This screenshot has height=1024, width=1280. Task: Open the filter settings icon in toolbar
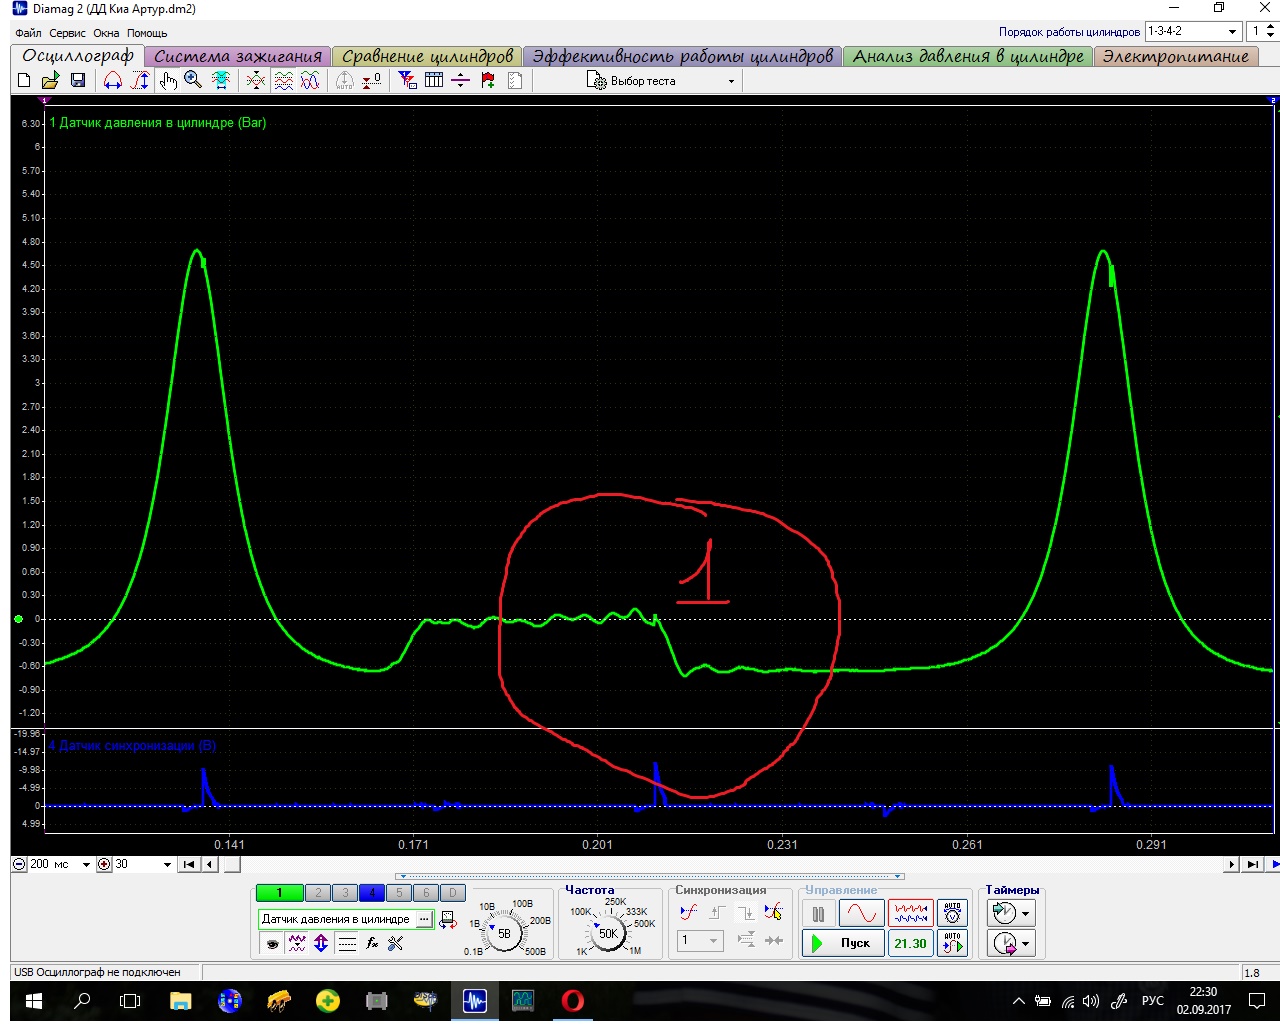pos(407,81)
